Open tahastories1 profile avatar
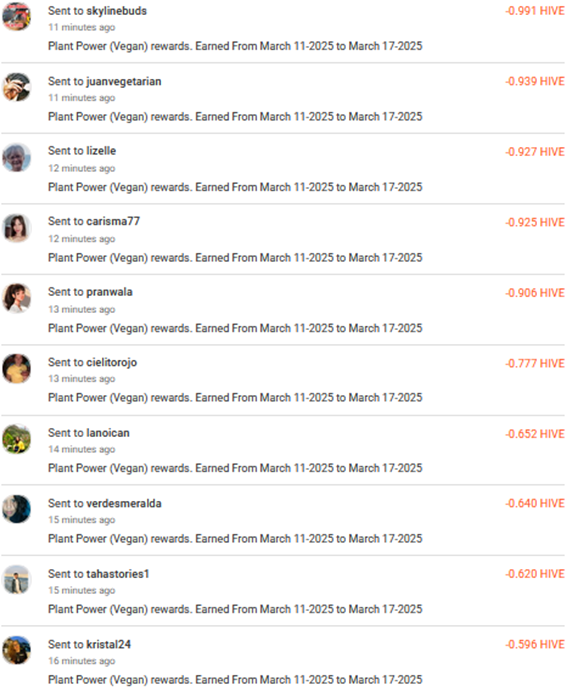The image size is (567, 692). click(17, 580)
